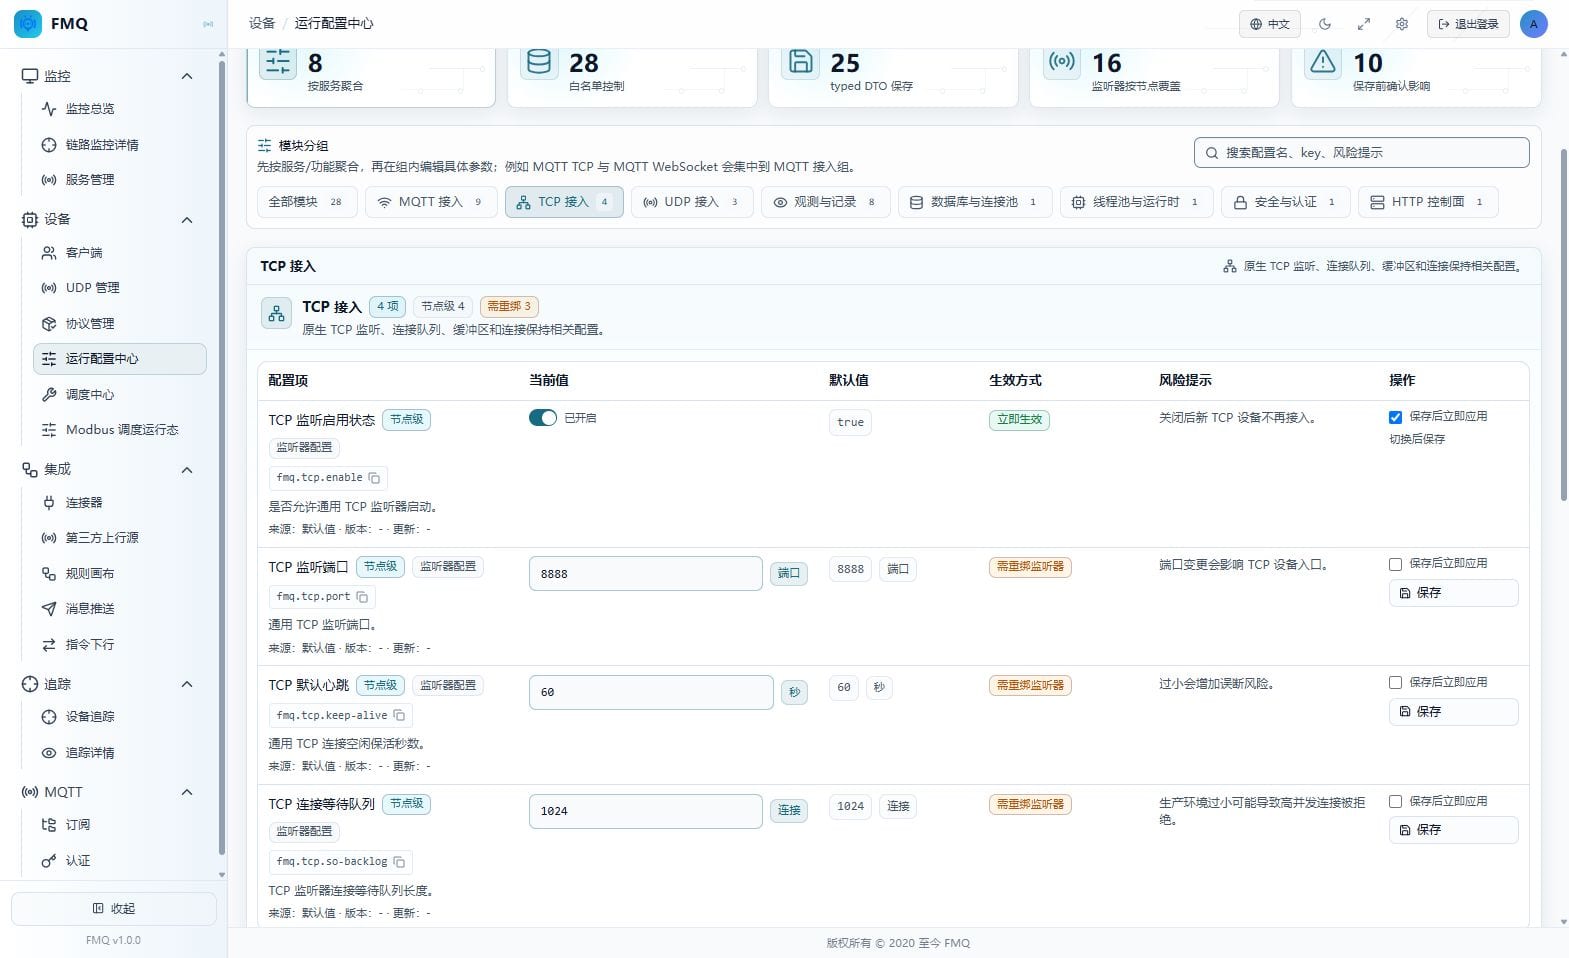Toggle dark mode moon icon
1569x958 pixels.
(x=1325, y=24)
